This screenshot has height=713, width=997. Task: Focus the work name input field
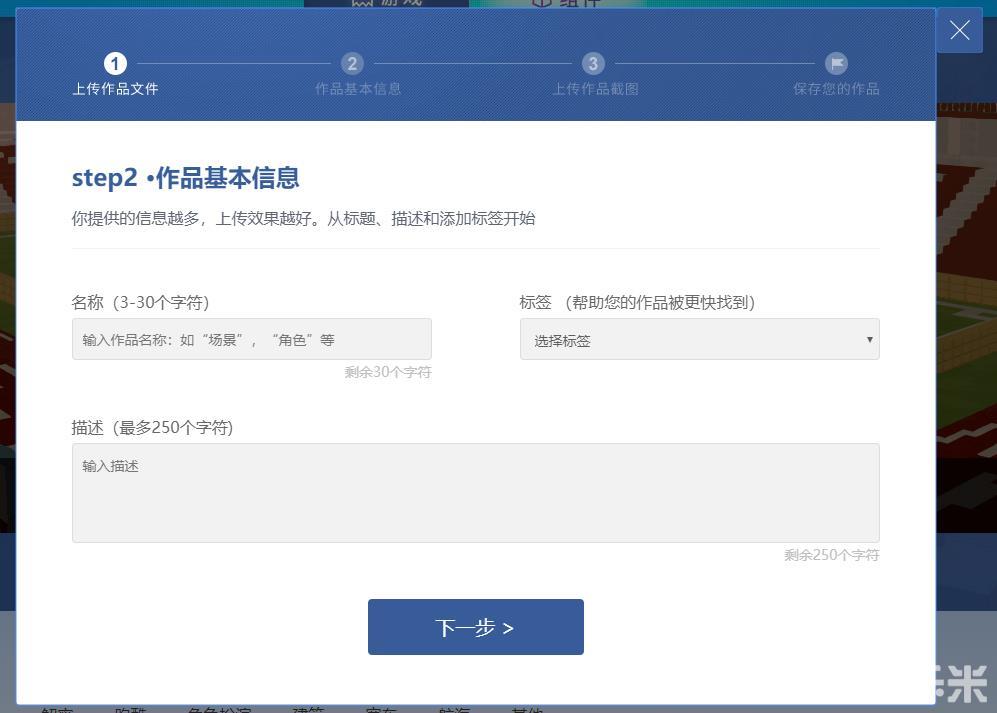click(252, 339)
